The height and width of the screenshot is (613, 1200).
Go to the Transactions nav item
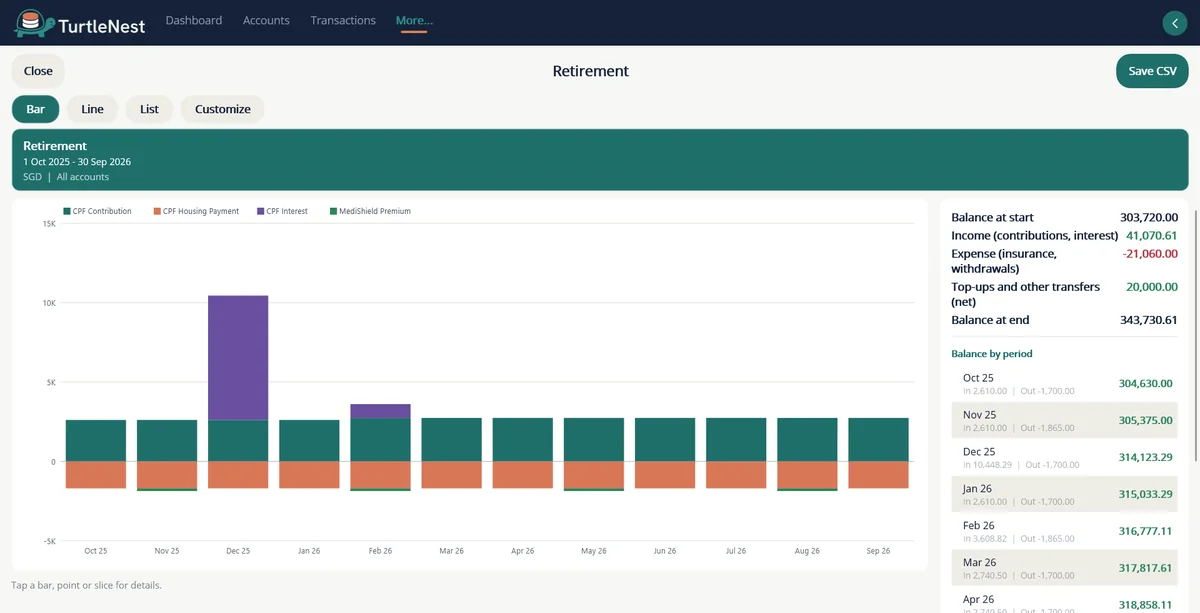click(x=343, y=20)
